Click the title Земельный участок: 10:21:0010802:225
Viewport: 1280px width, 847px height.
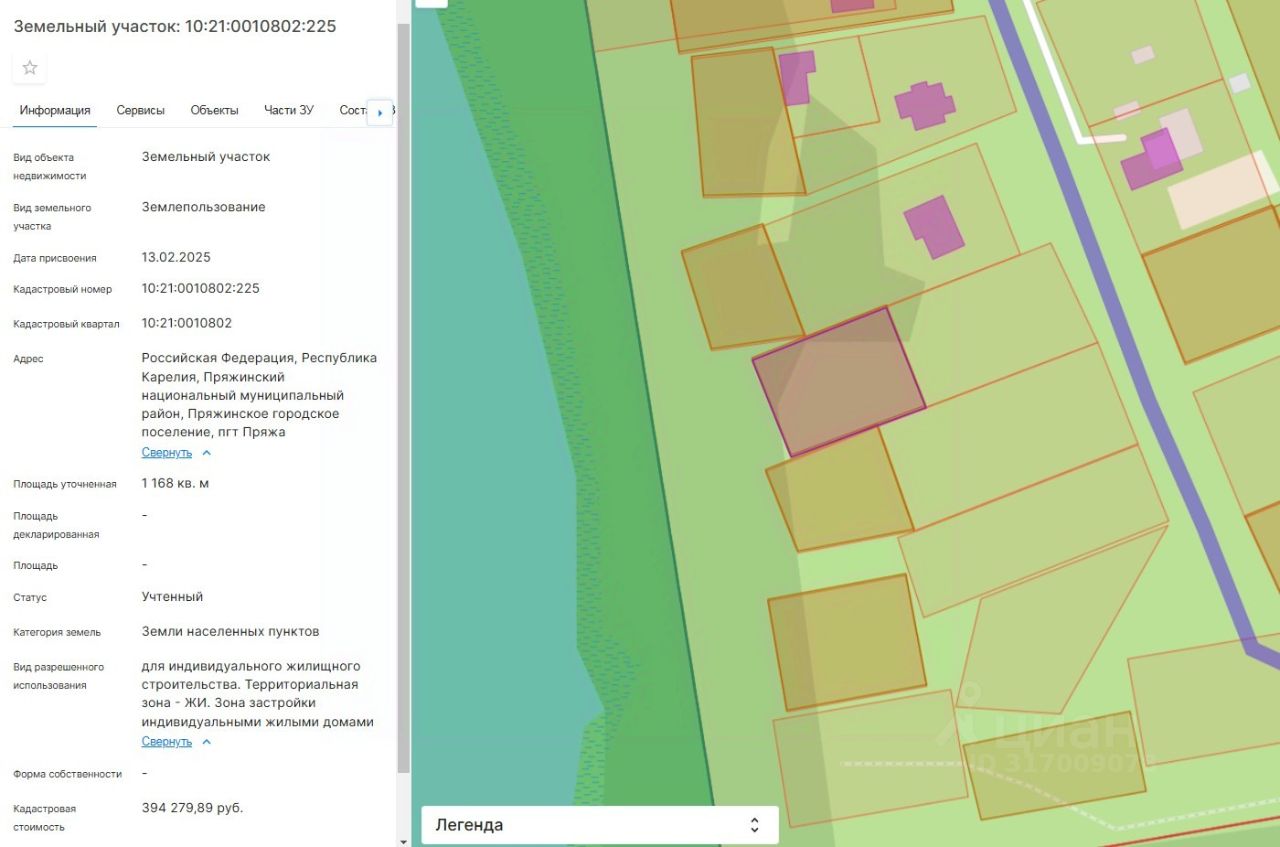pyautogui.click(x=175, y=26)
